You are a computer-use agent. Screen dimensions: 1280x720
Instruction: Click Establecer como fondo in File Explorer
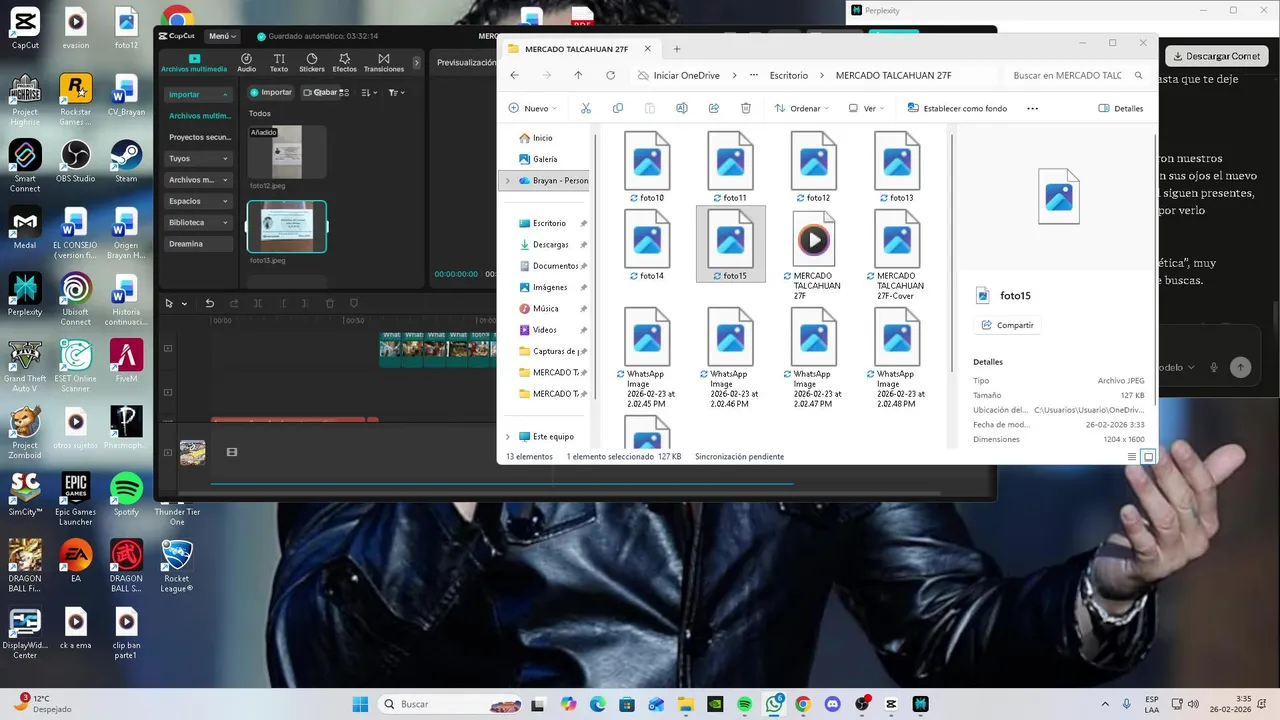(957, 108)
